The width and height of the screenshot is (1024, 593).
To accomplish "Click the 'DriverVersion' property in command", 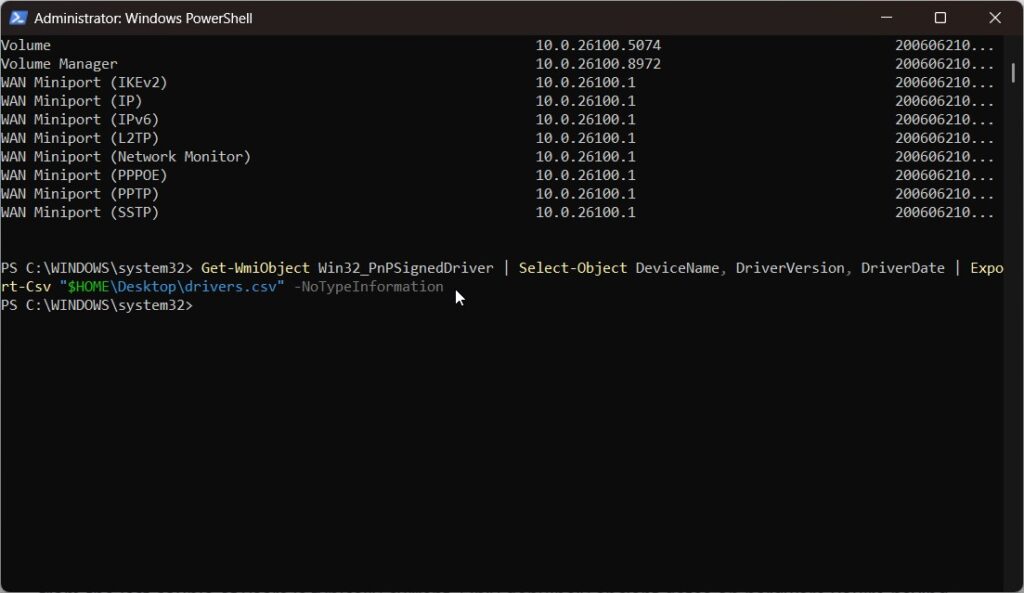I will 790,268.
